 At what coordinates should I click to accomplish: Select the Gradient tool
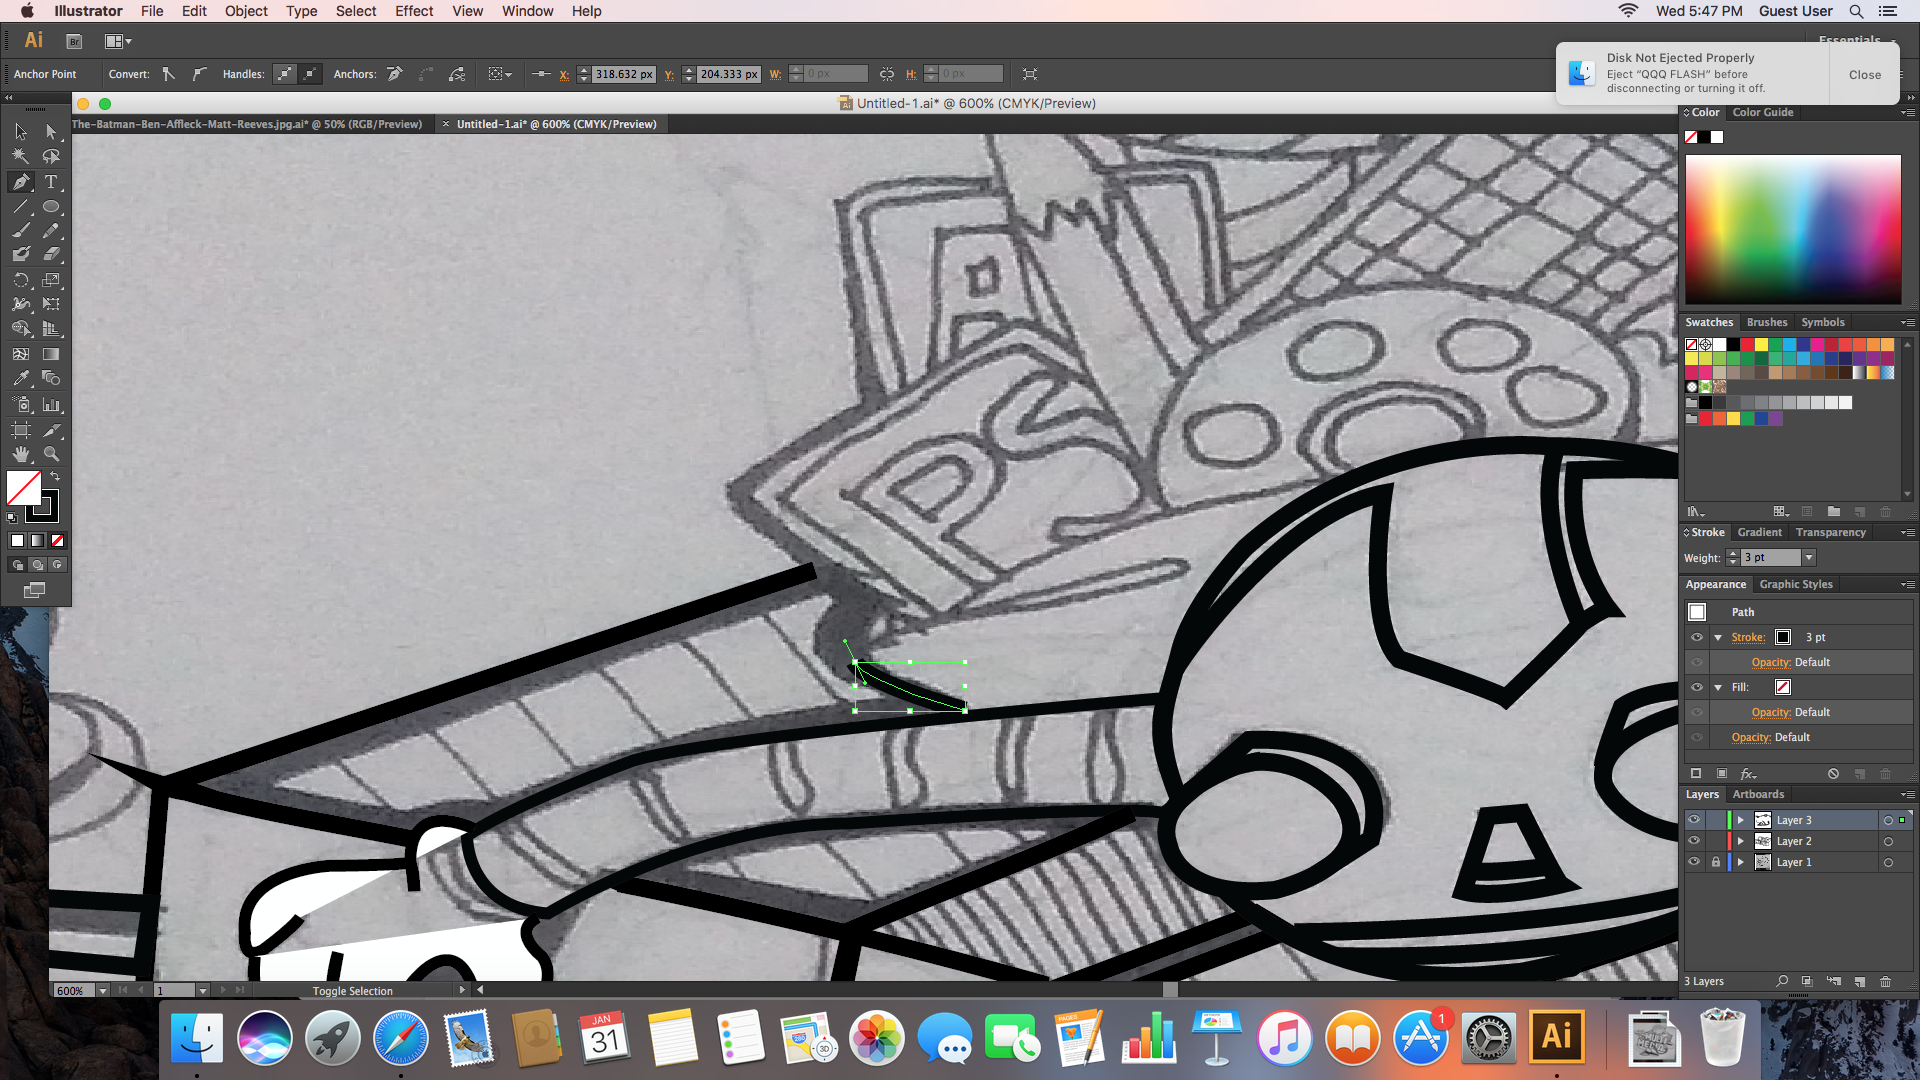[x=51, y=354]
